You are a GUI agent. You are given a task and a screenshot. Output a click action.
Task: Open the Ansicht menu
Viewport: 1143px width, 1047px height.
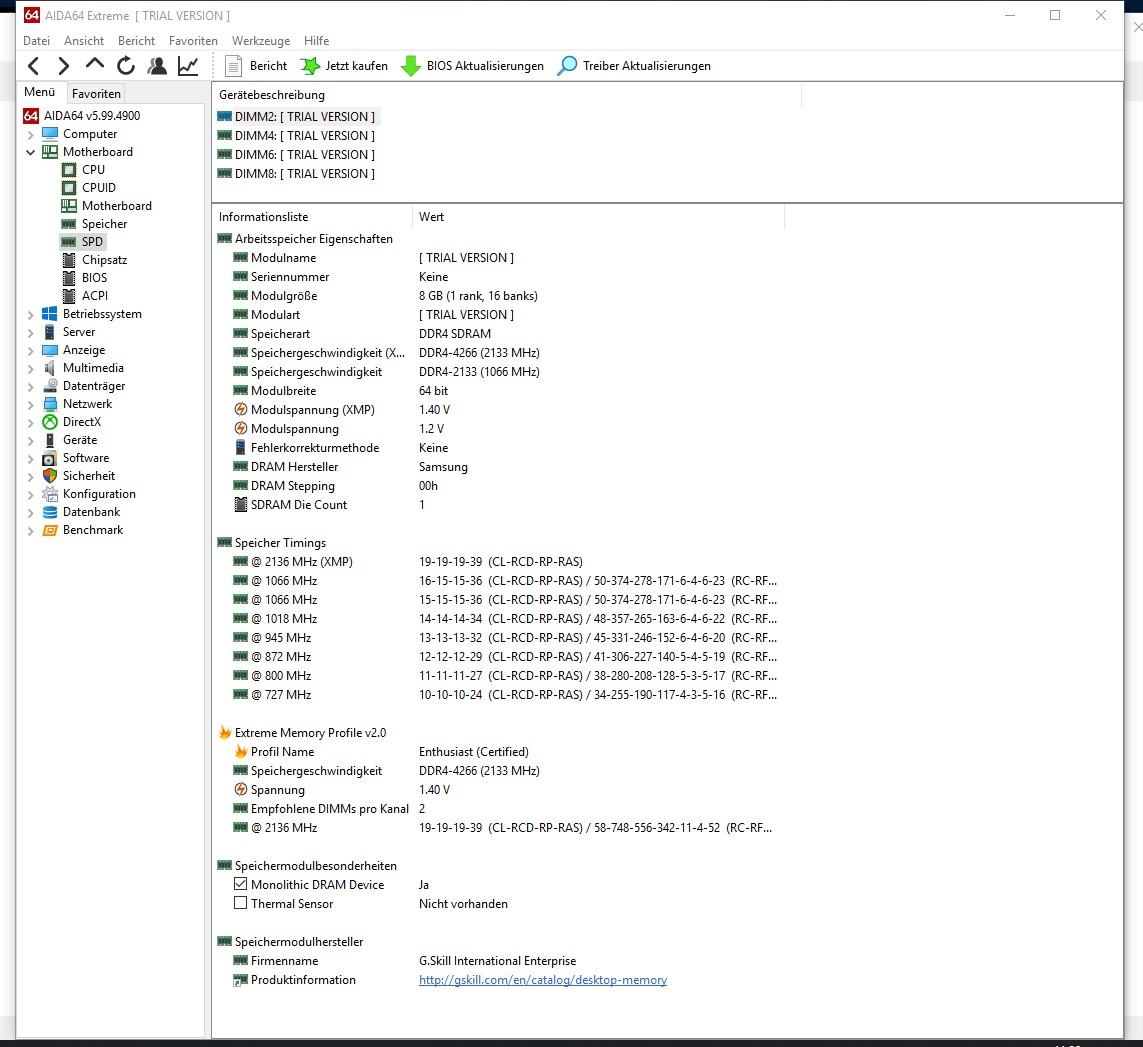84,41
